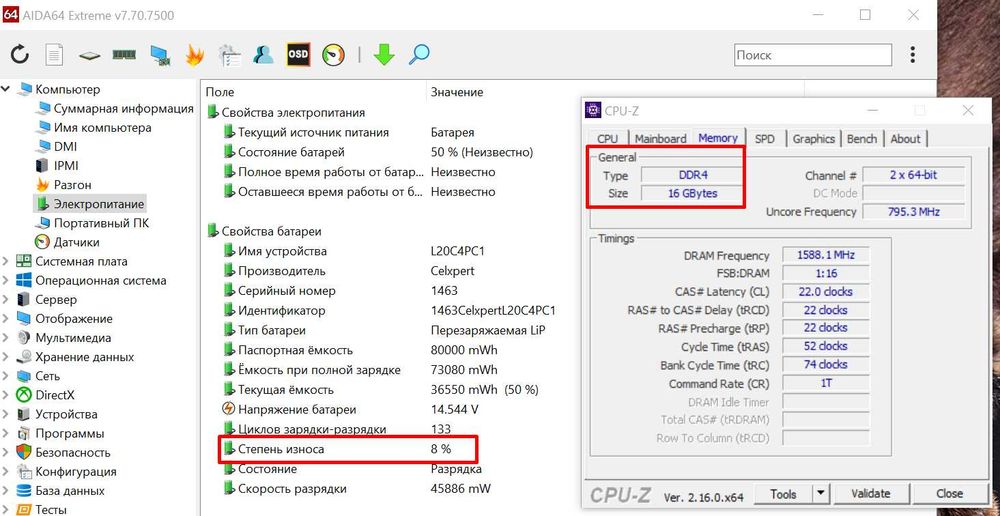
Task: Switch to CPU tab in CPU-Z
Action: click(607, 138)
